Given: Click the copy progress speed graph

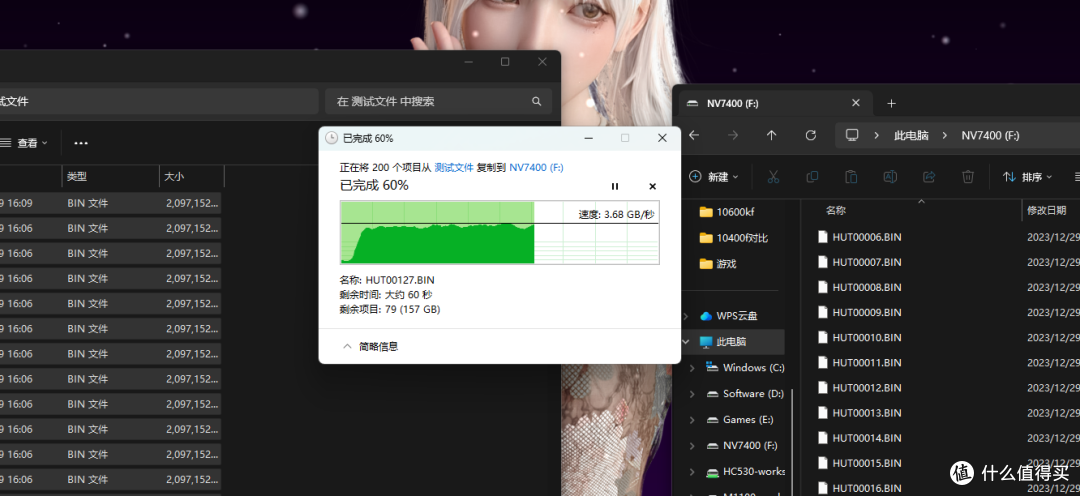Looking at the screenshot, I should click(x=499, y=232).
